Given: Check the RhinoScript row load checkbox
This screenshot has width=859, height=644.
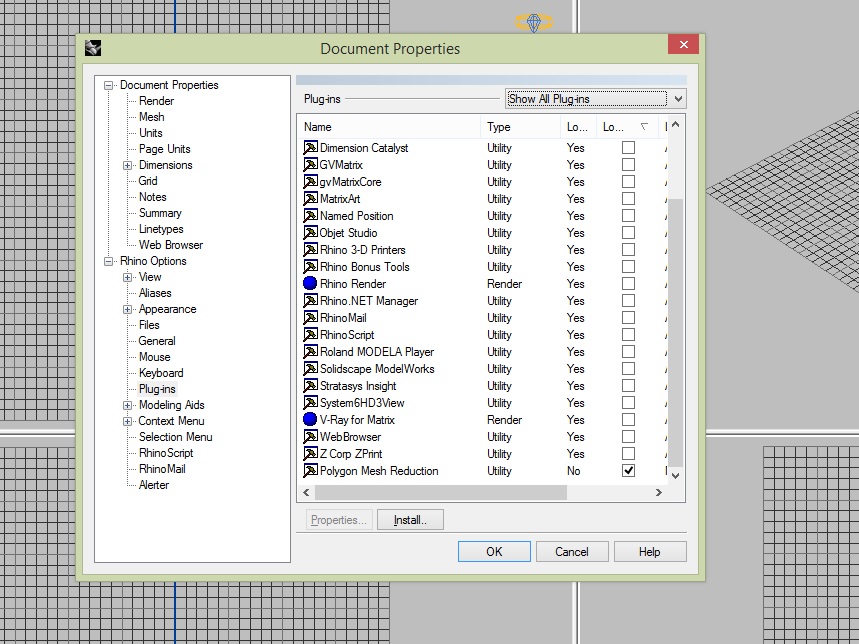Looking at the screenshot, I should [628, 335].
